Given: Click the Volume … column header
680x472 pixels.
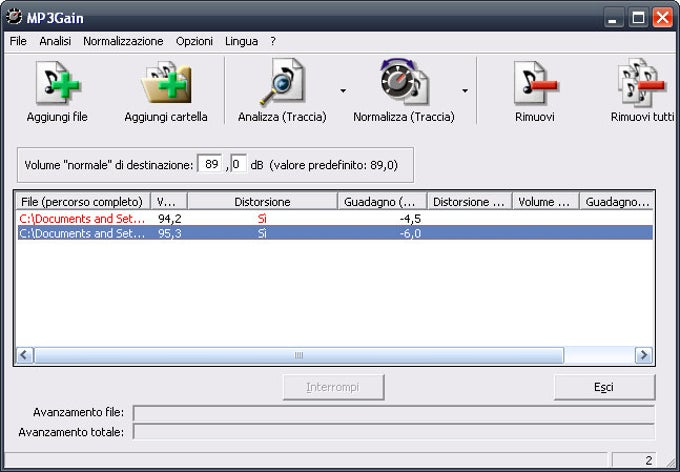Looking at the screenshot, I should tap(546, 202).
